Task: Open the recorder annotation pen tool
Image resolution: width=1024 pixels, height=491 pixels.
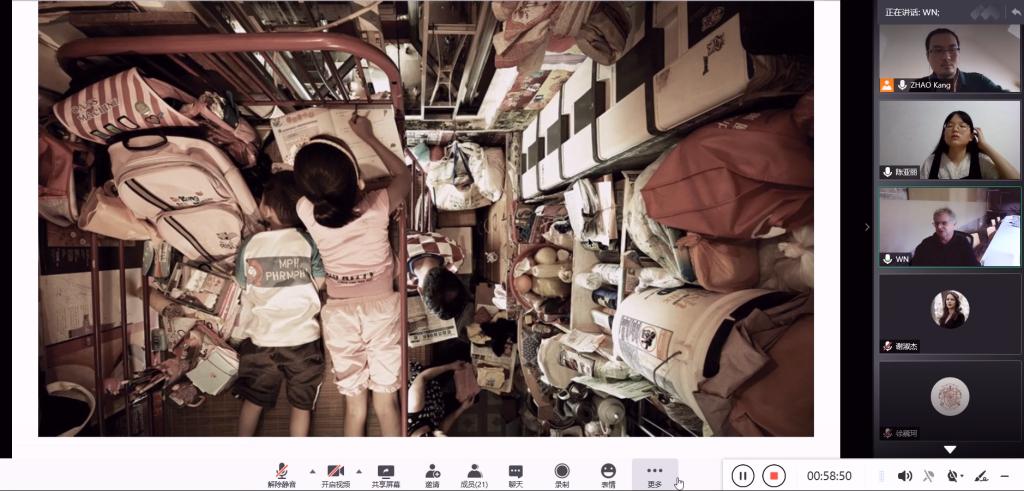Action: (980, 476)
